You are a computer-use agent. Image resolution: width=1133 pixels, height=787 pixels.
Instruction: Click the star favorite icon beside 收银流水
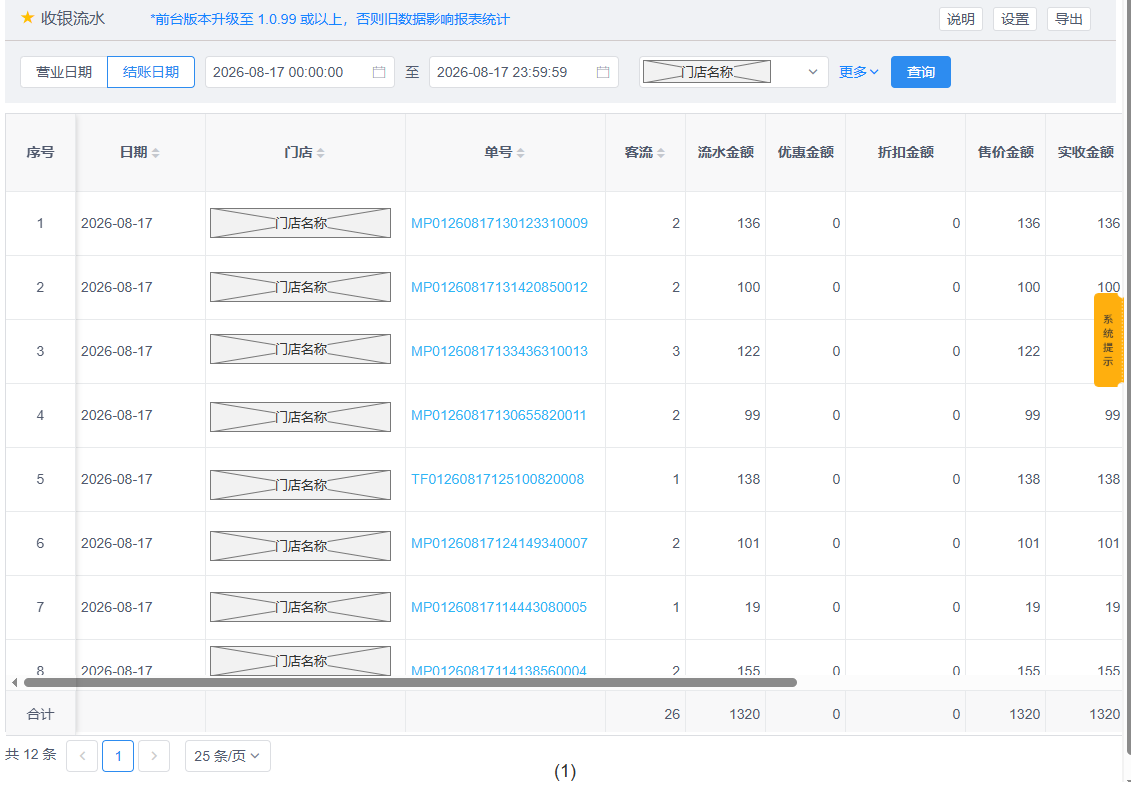pyautogui.click(x=27, y=18)
